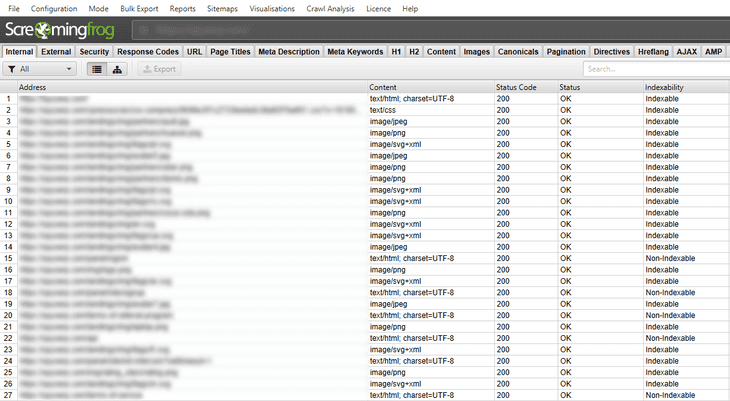Switch to list view icon
The width and height of the screenshot is (730, 401).
pos(96,69)
